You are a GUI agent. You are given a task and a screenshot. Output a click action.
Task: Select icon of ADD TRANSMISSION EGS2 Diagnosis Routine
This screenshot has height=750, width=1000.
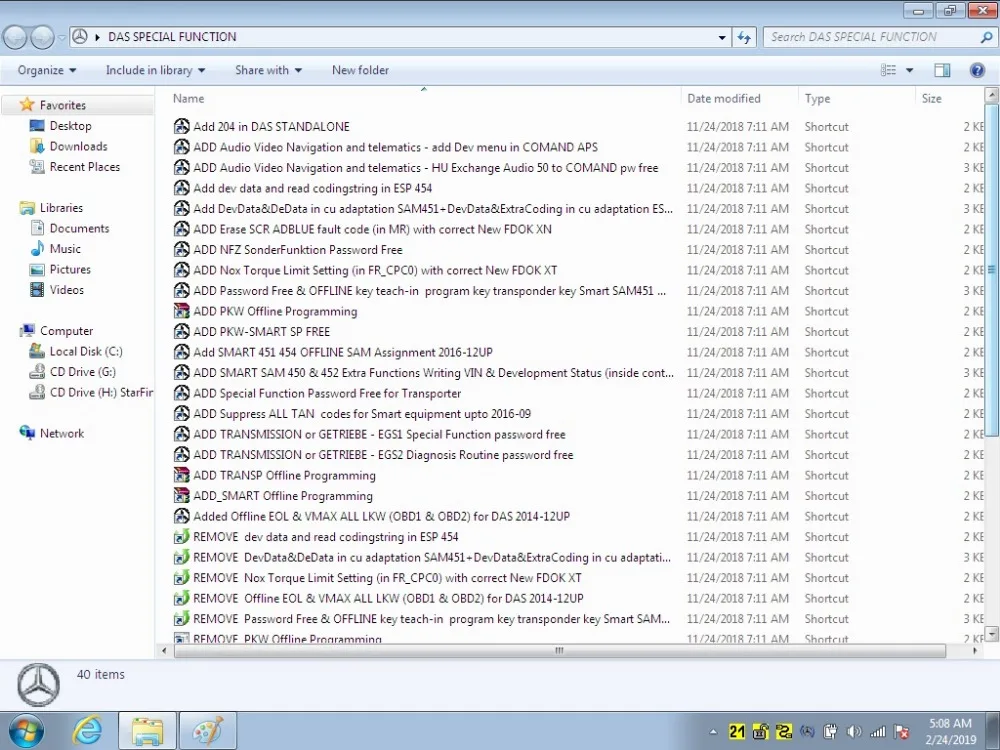tap(182, 454)
